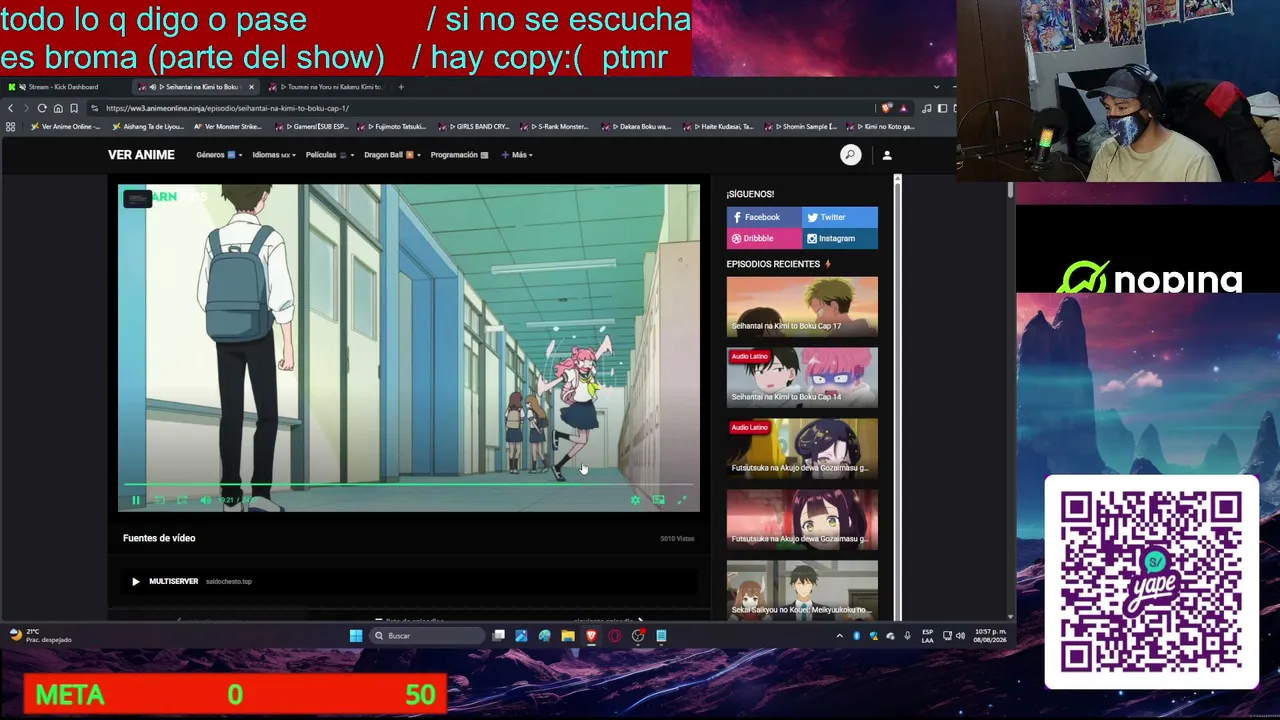Screen dimensions: 1280x720
Task: Open the taskbar clock and date
Action: [x=990, y=636]
